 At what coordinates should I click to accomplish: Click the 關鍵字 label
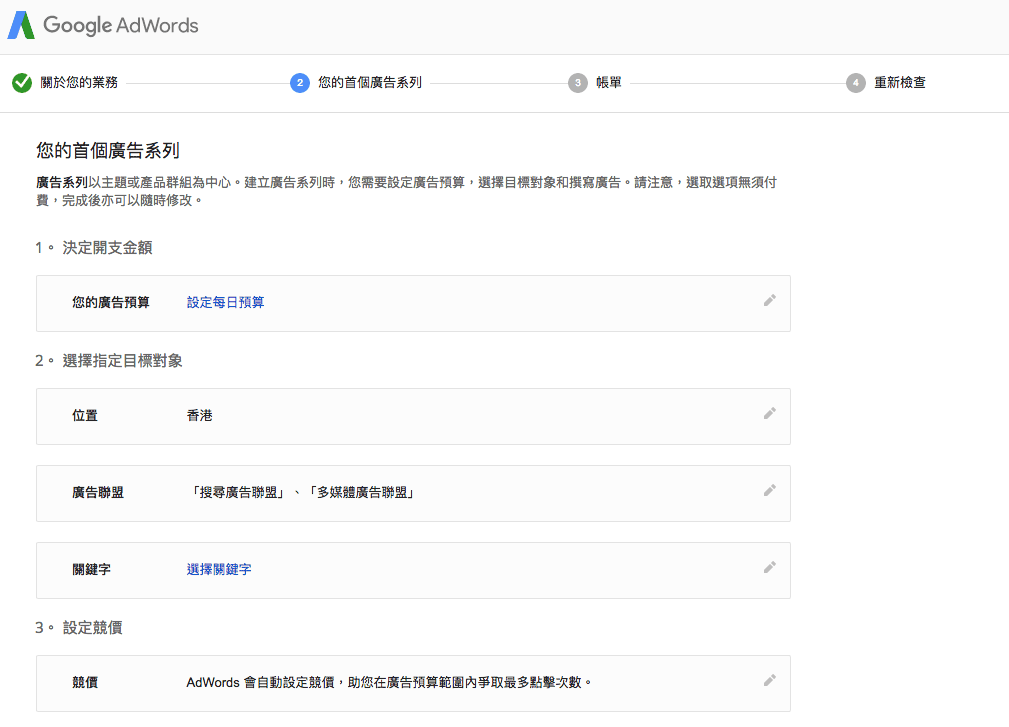[x=91, y=569]
